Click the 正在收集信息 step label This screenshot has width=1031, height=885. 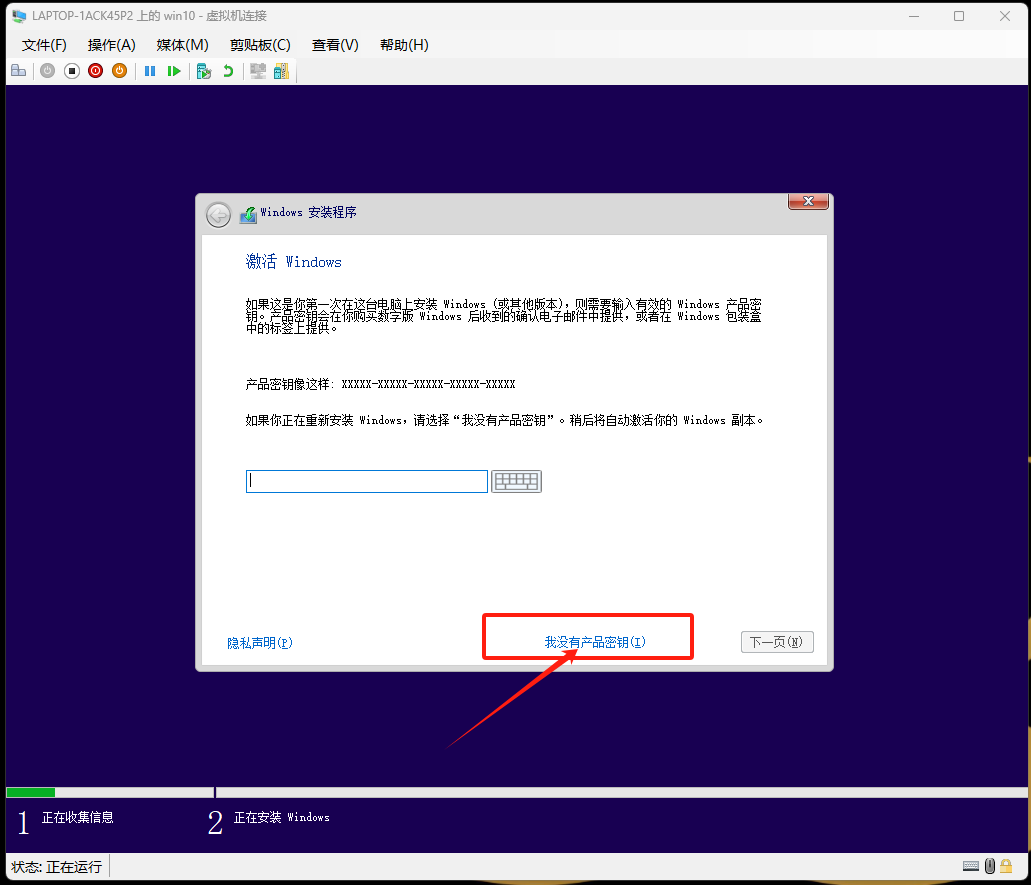point(78,817)
